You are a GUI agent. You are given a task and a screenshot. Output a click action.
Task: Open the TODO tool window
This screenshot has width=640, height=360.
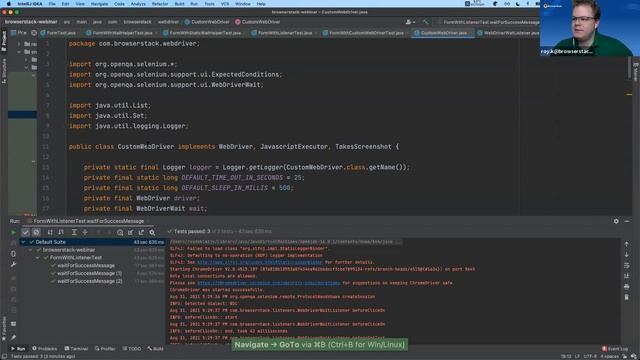point(131,349)
